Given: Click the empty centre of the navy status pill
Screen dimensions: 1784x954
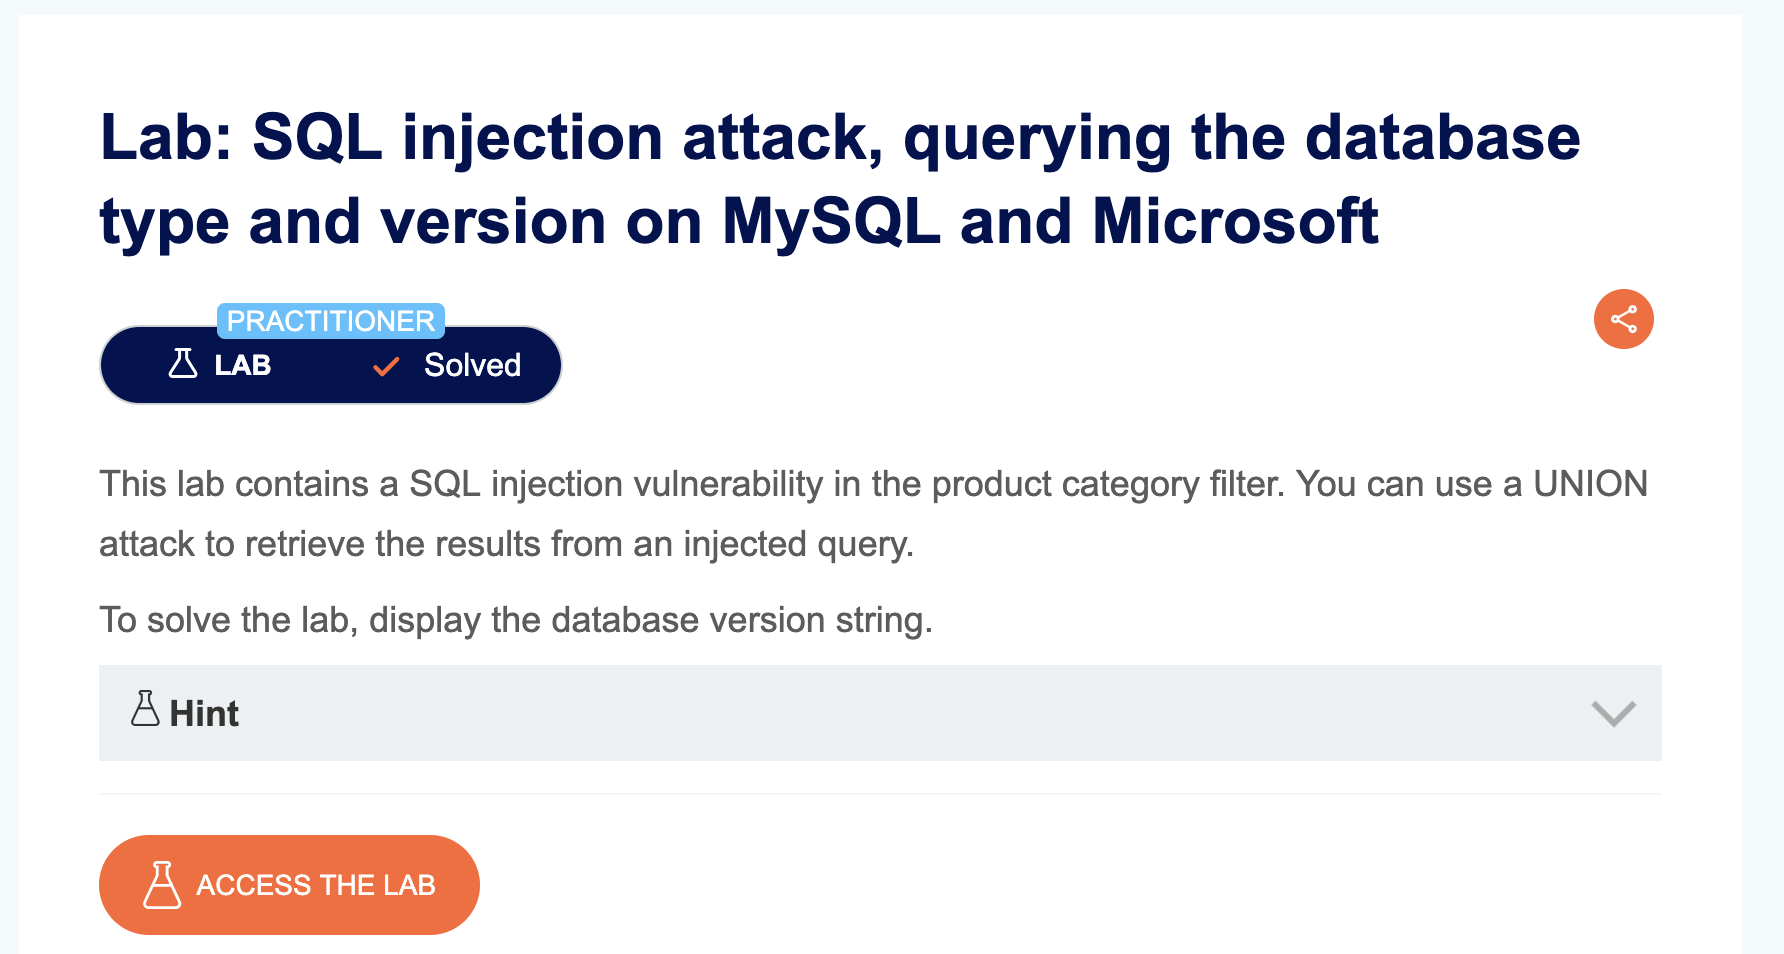Looking at the screenshot, I should pos(322,365).
